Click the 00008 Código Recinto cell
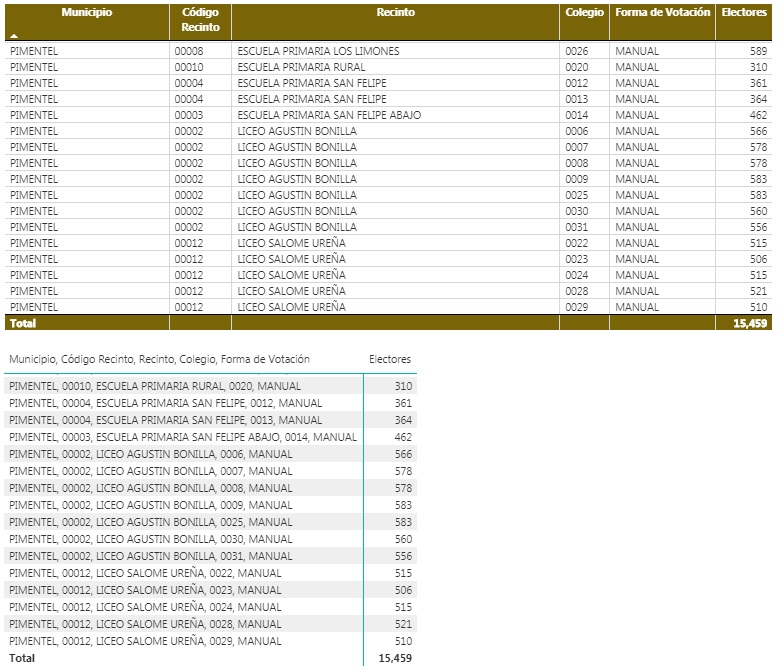The height and width of the screenshot is (670, 783). tap(189, 51)
